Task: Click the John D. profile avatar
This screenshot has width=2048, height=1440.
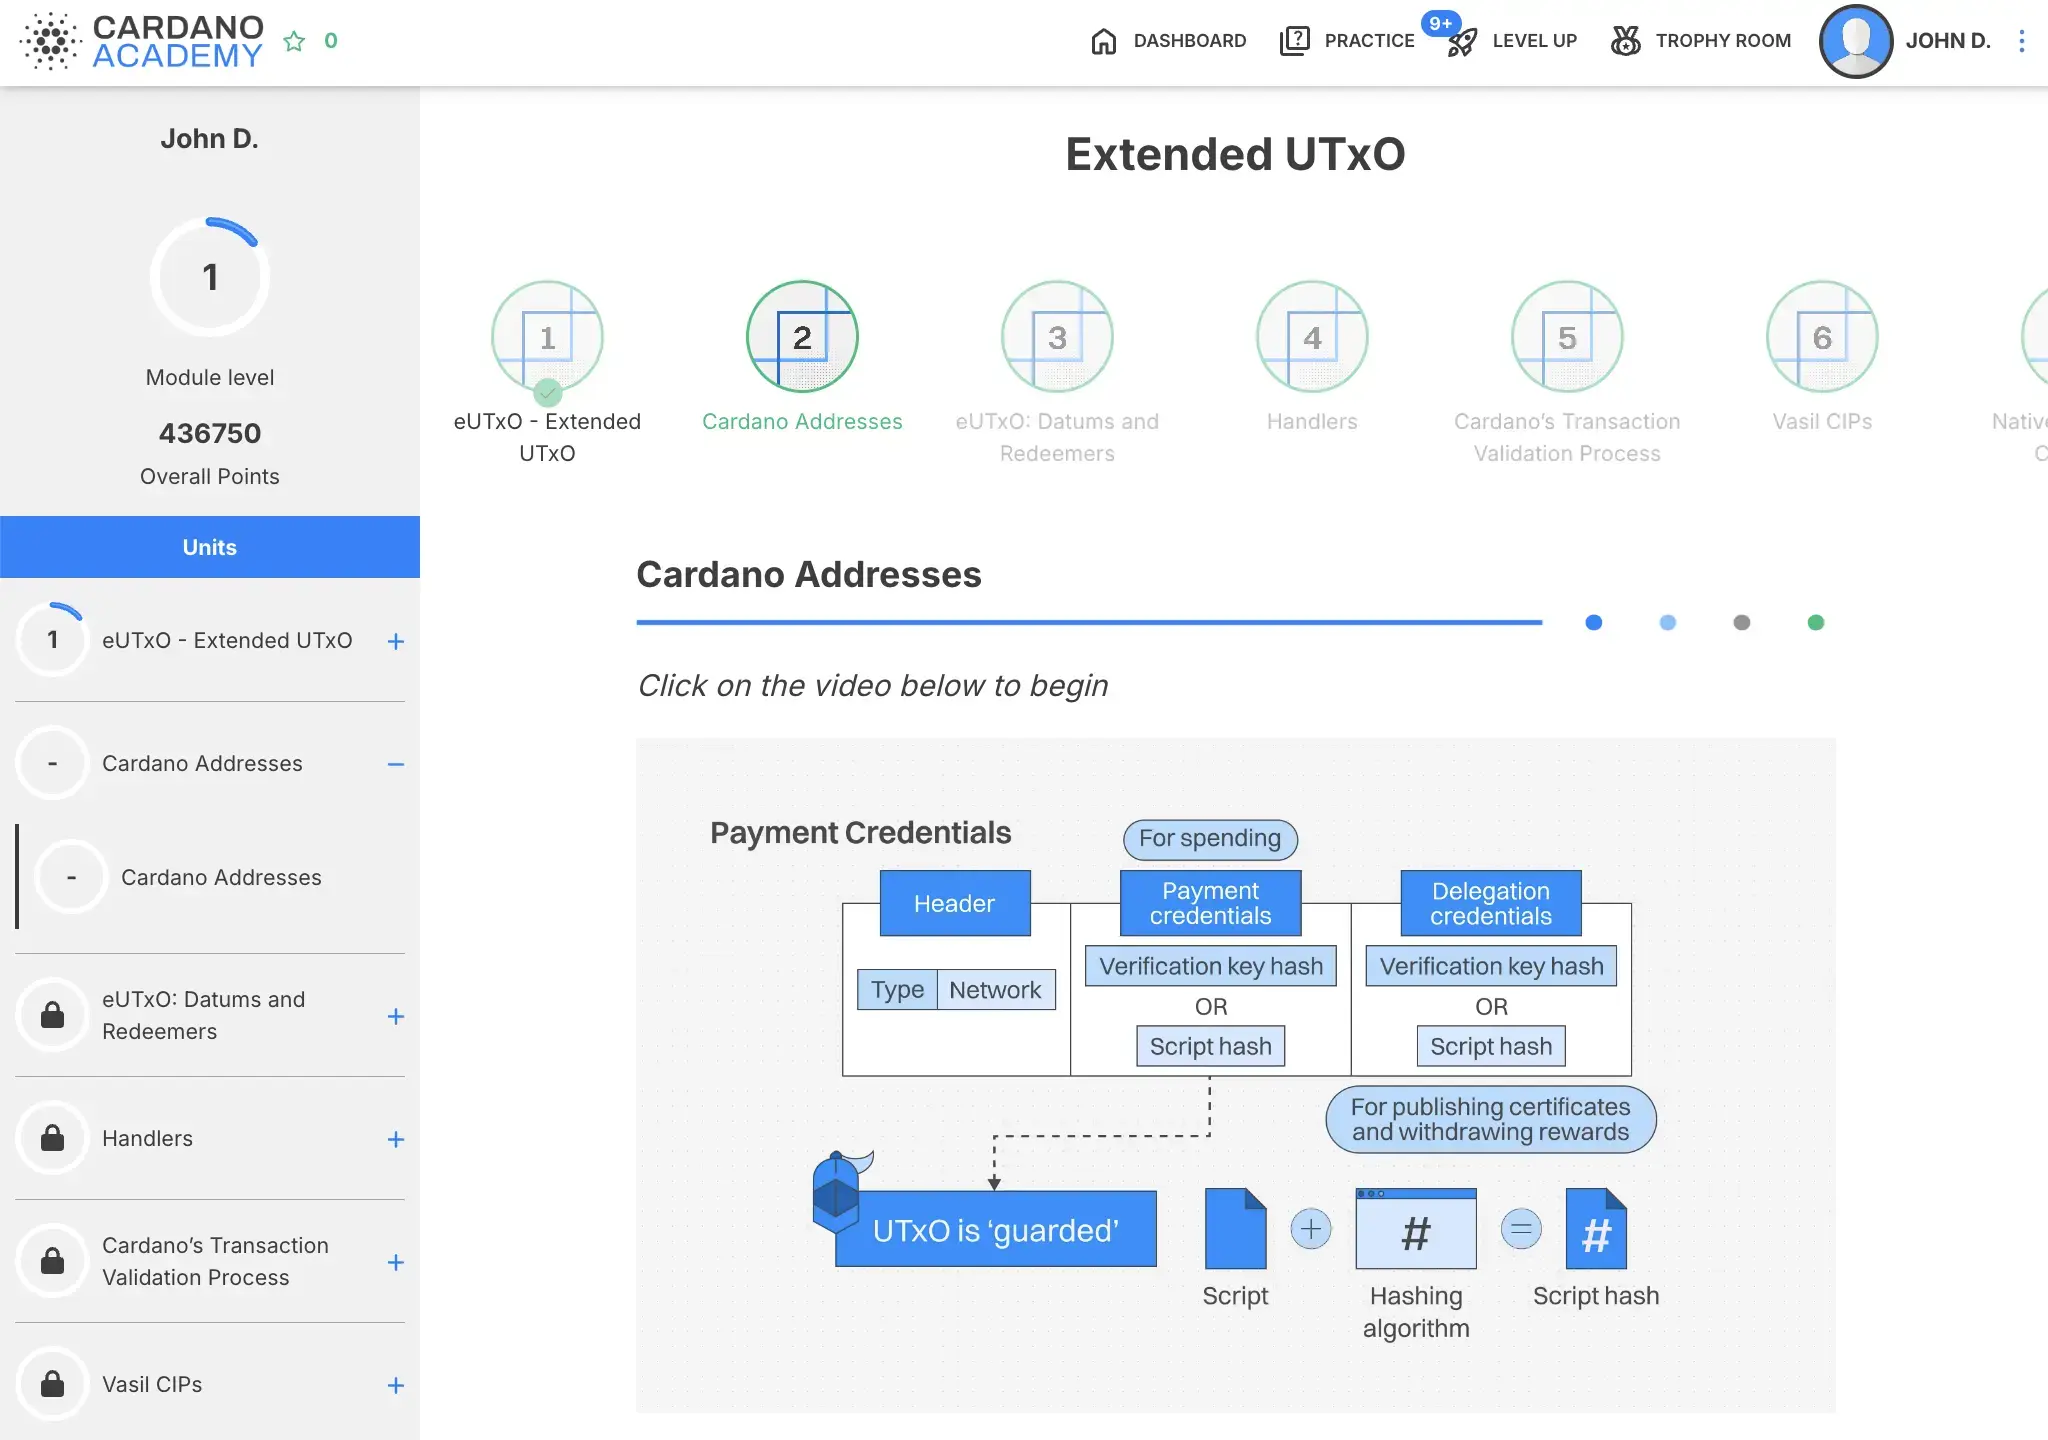Action: click(x=1856, y=41)
